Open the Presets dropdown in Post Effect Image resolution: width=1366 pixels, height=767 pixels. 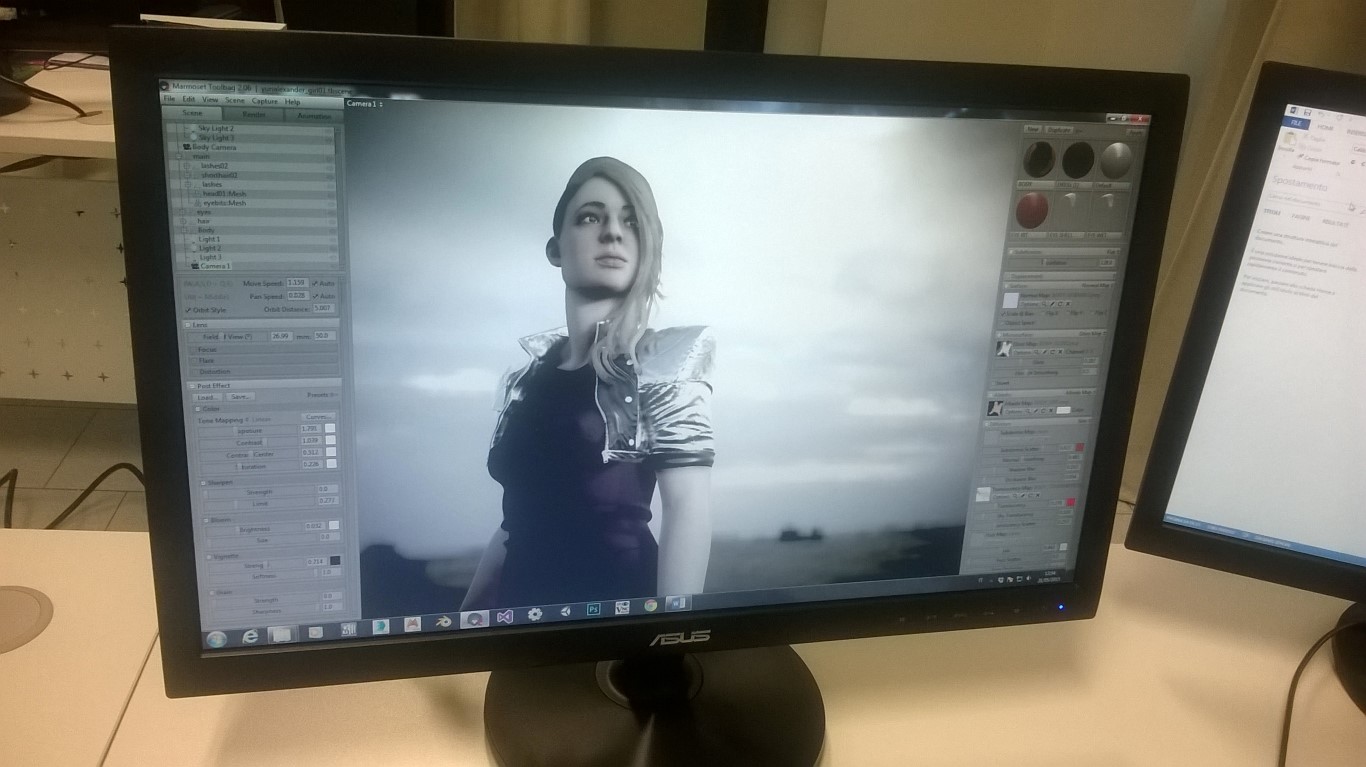coord(320,396)
